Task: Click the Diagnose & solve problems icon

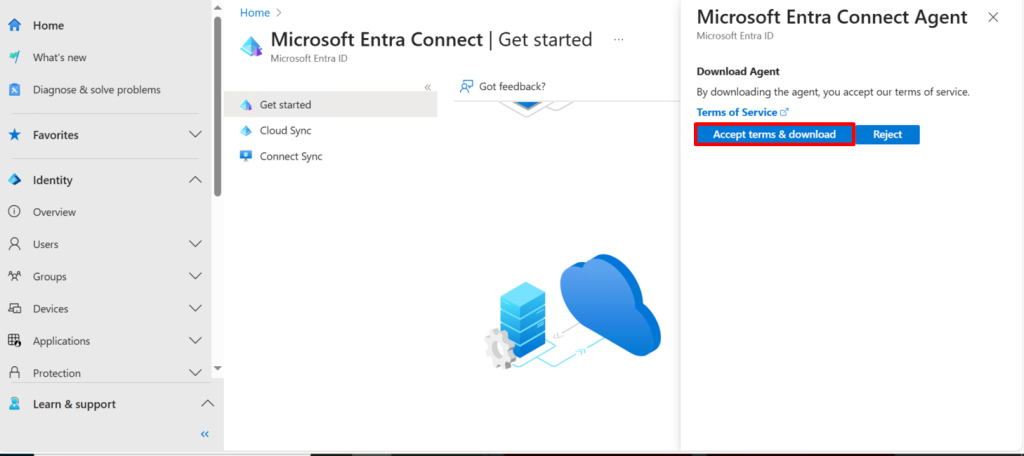Action: [x=14, y=90]
